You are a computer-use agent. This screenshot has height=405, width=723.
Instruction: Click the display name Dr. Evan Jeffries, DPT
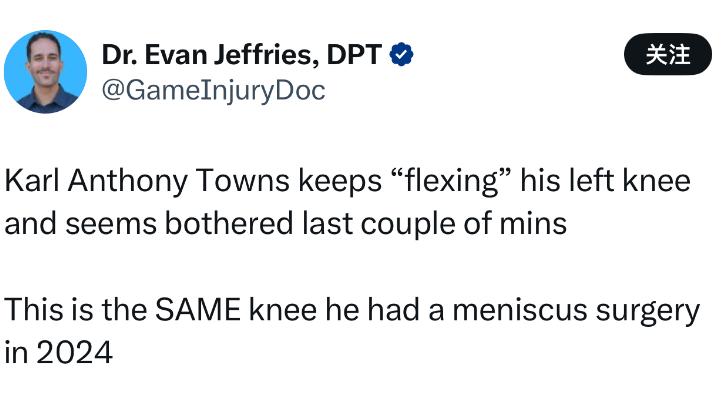(x=242, y=55)
